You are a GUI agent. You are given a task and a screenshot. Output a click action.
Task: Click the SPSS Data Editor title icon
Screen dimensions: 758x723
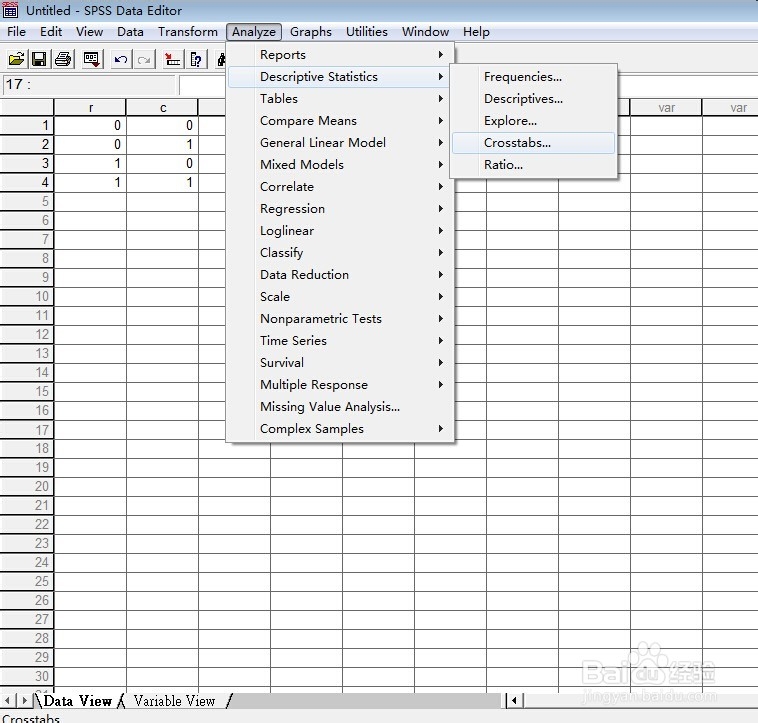[x=11, y=10]
